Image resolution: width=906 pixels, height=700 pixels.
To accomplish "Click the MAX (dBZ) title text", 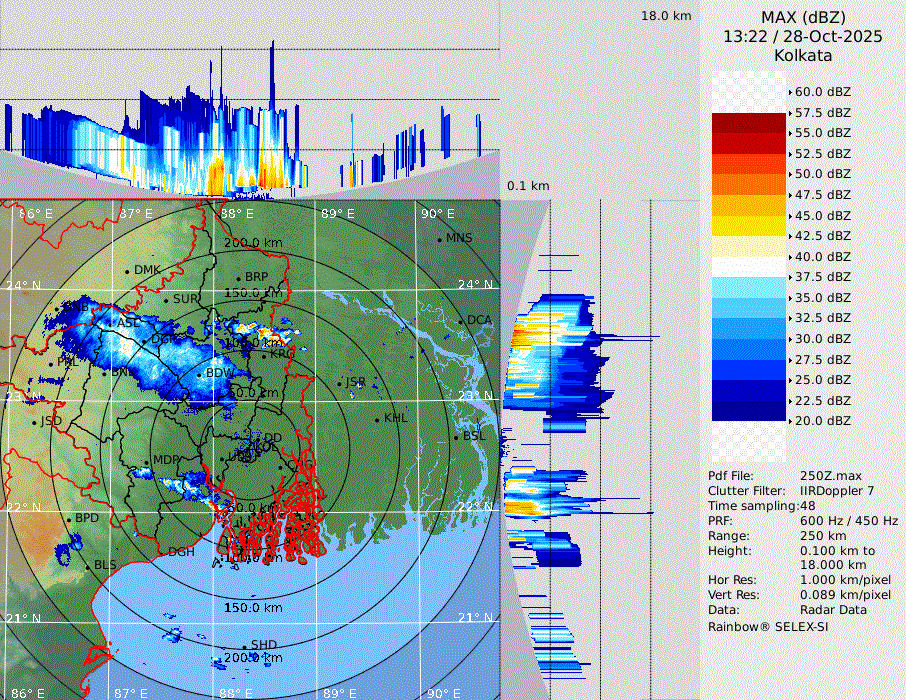I will tap(803, 17).
